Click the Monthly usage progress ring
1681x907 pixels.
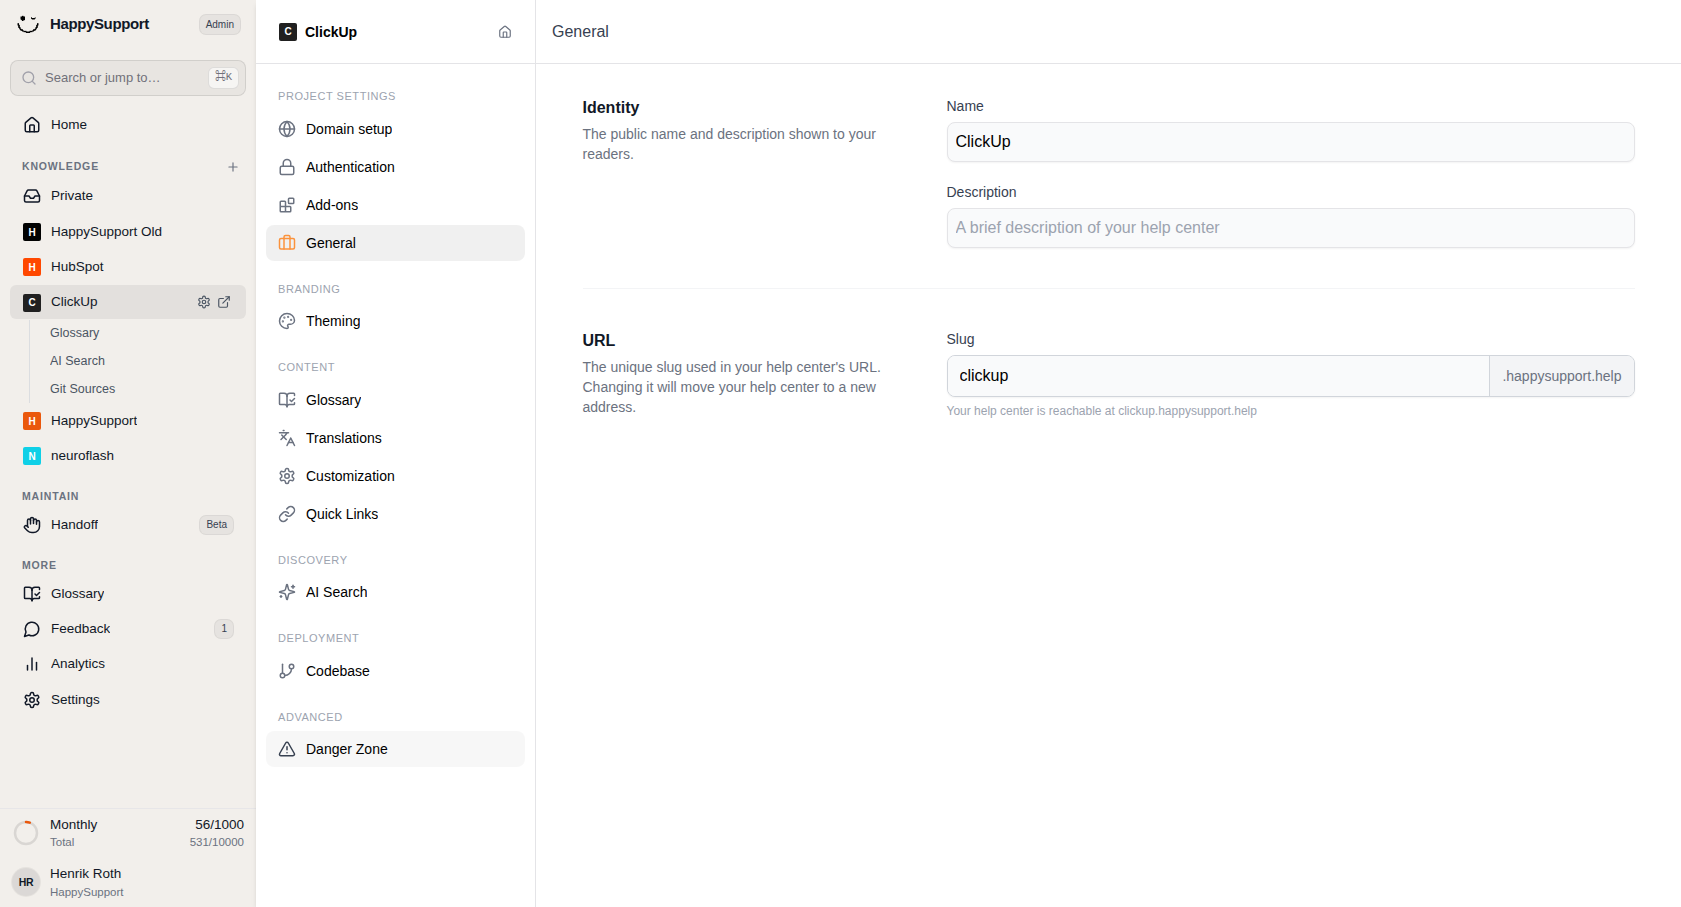pos(26,832)
